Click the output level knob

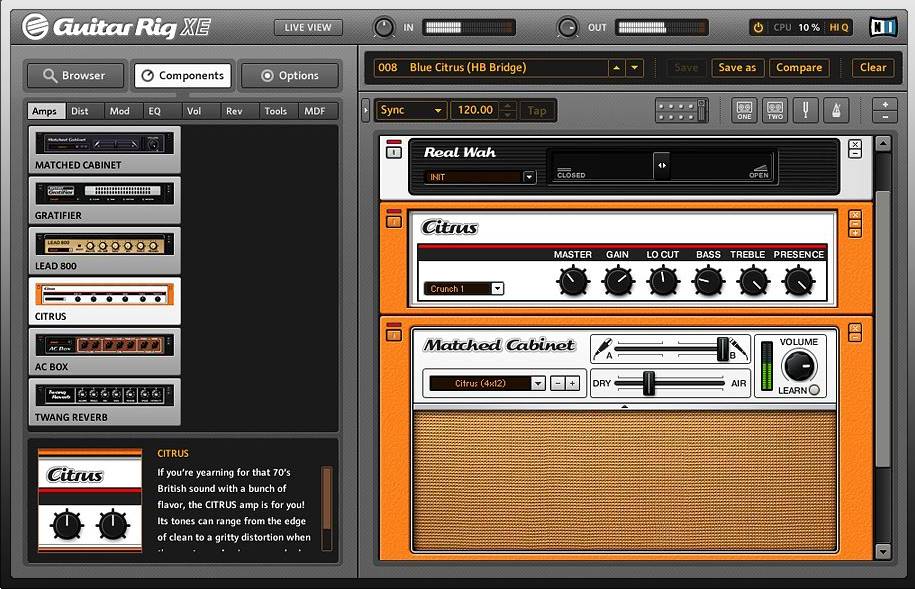click(x=567, y=27)
